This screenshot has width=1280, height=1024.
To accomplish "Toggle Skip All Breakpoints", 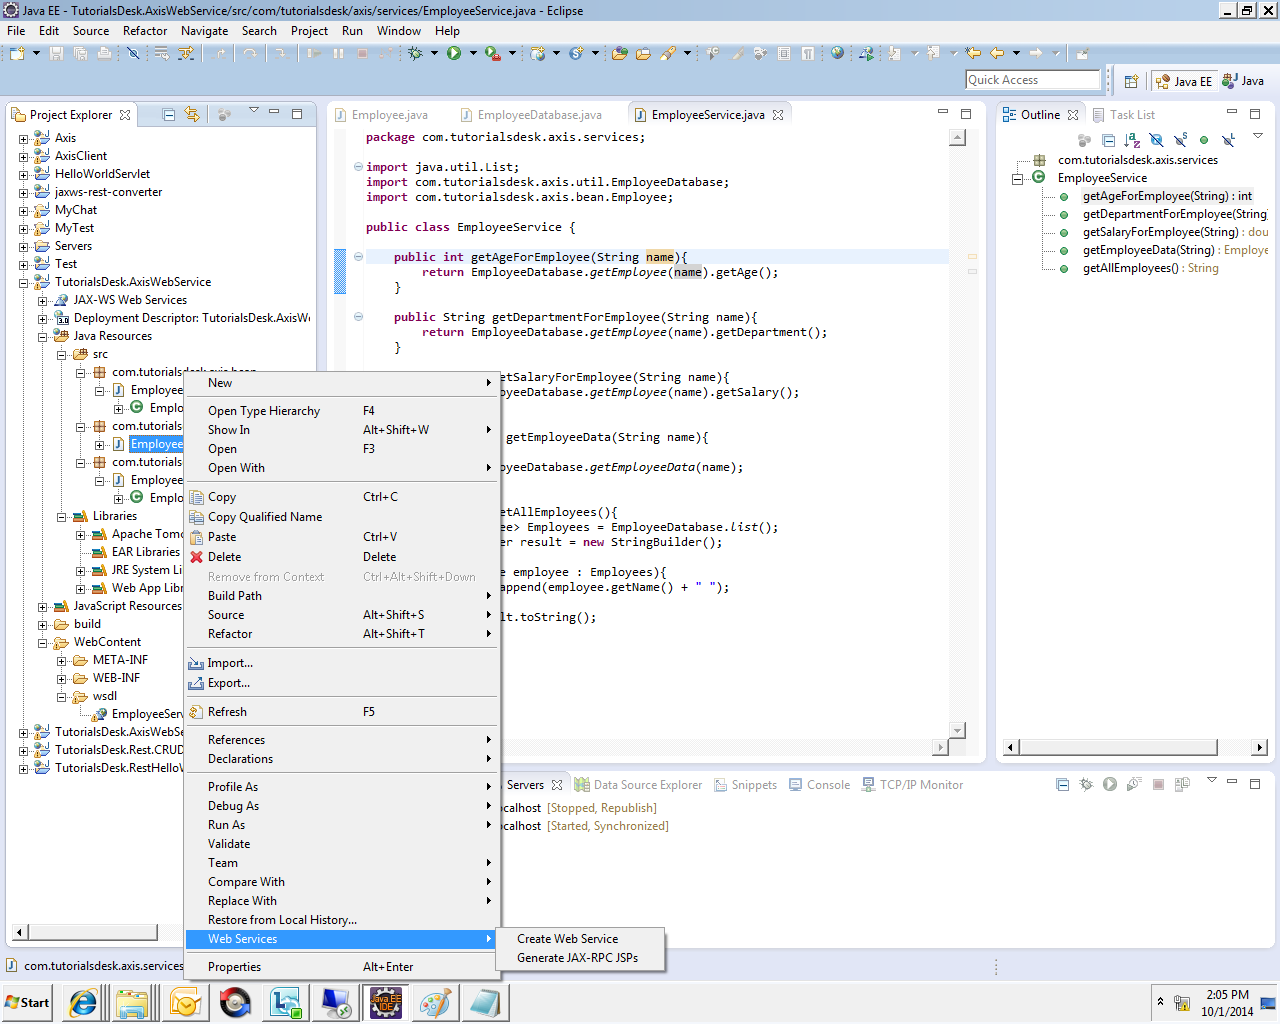I will [131, 52].
